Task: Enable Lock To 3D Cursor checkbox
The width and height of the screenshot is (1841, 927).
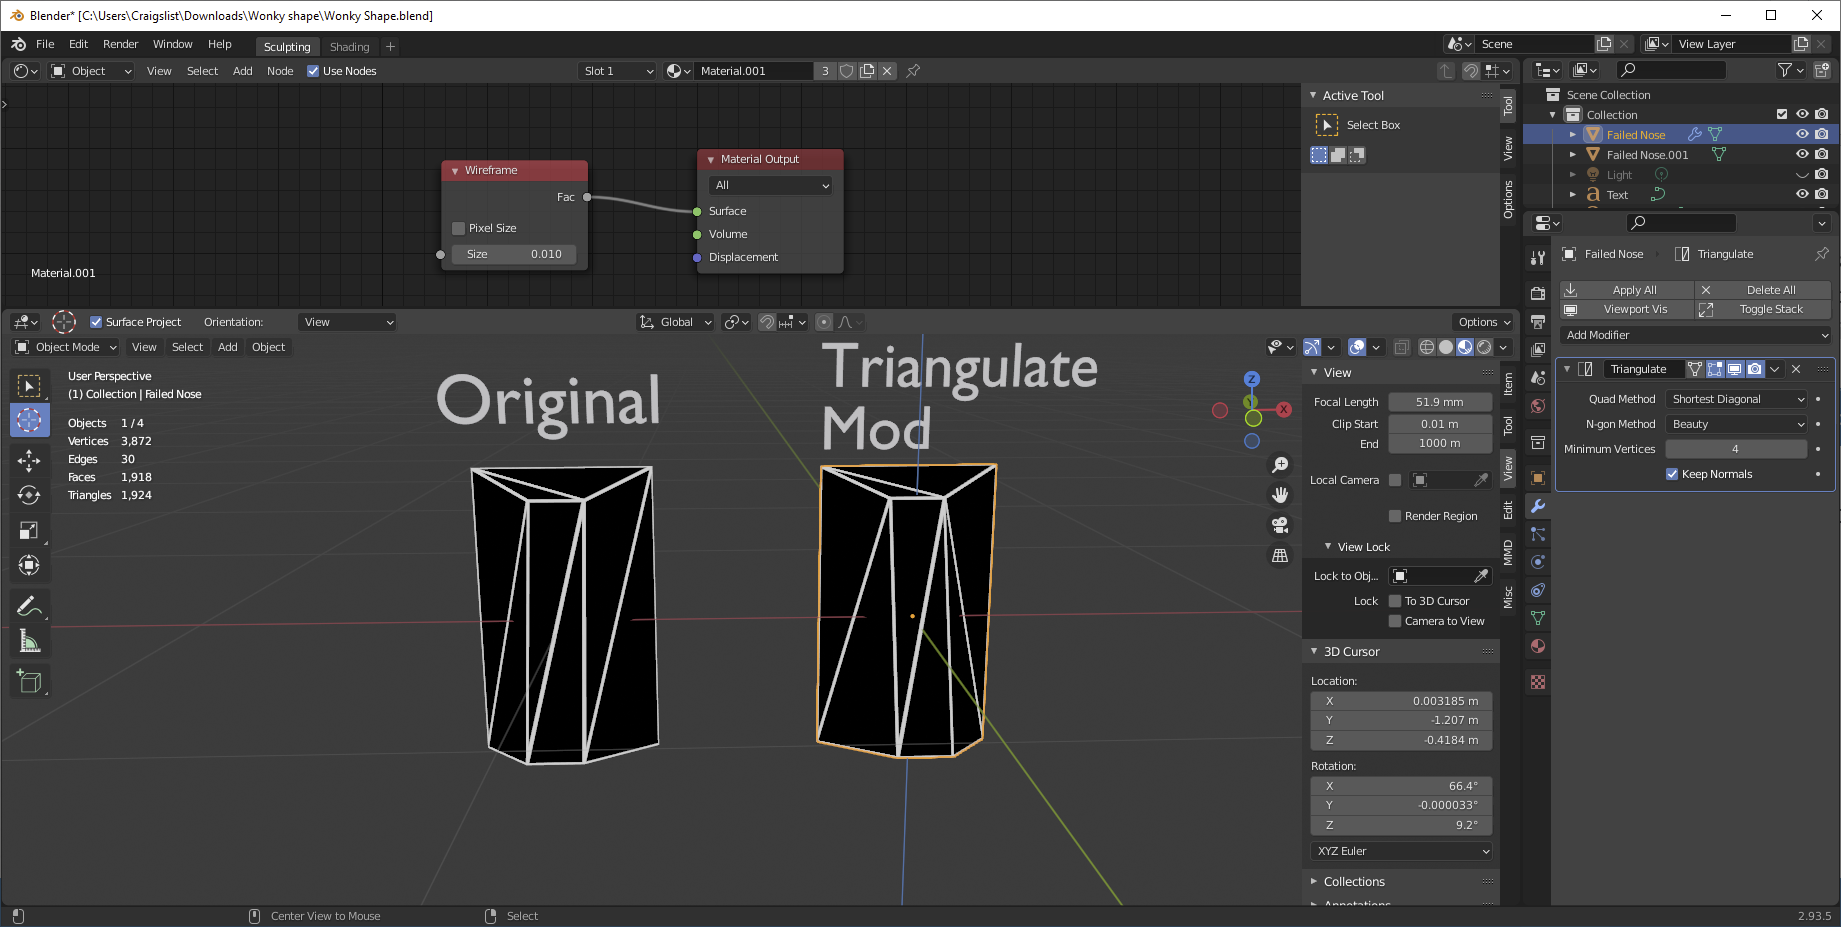Action: (1395, 601)
